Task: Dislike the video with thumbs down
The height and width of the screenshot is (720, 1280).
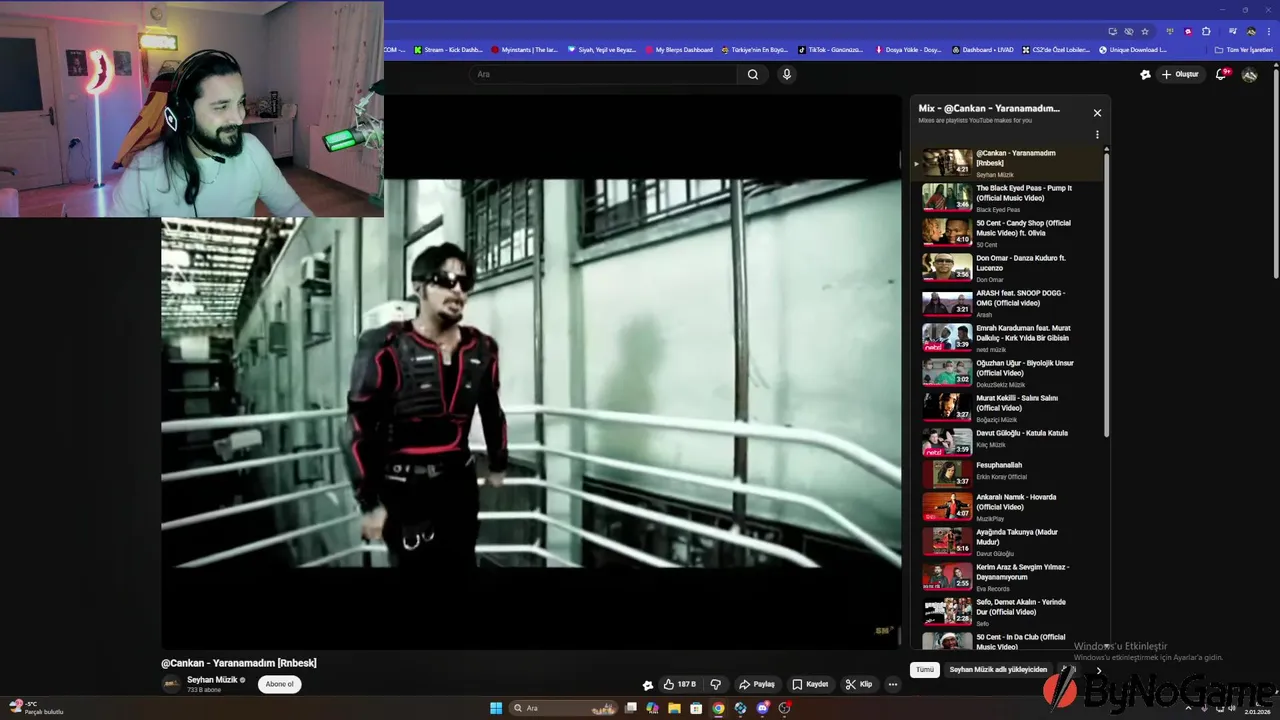Action: pos(716,684)
